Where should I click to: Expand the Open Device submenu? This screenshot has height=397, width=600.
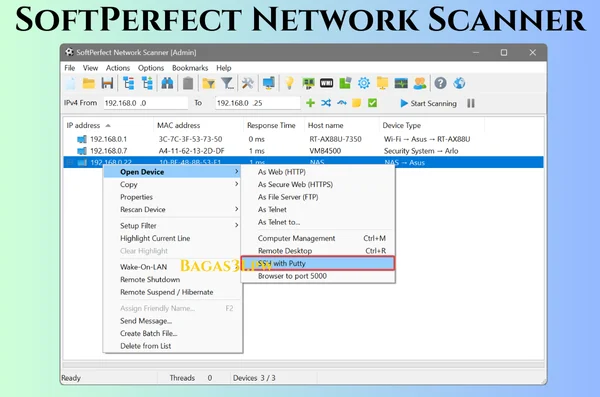172,172
